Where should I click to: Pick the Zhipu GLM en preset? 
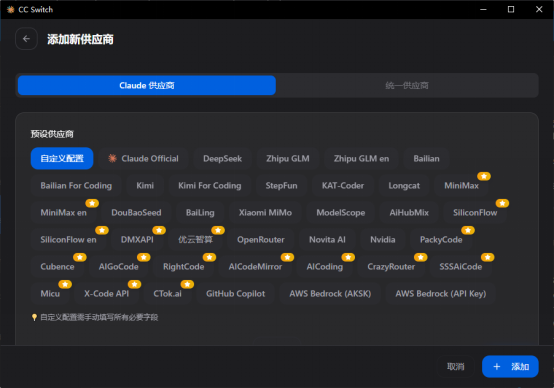click(361, 158)
